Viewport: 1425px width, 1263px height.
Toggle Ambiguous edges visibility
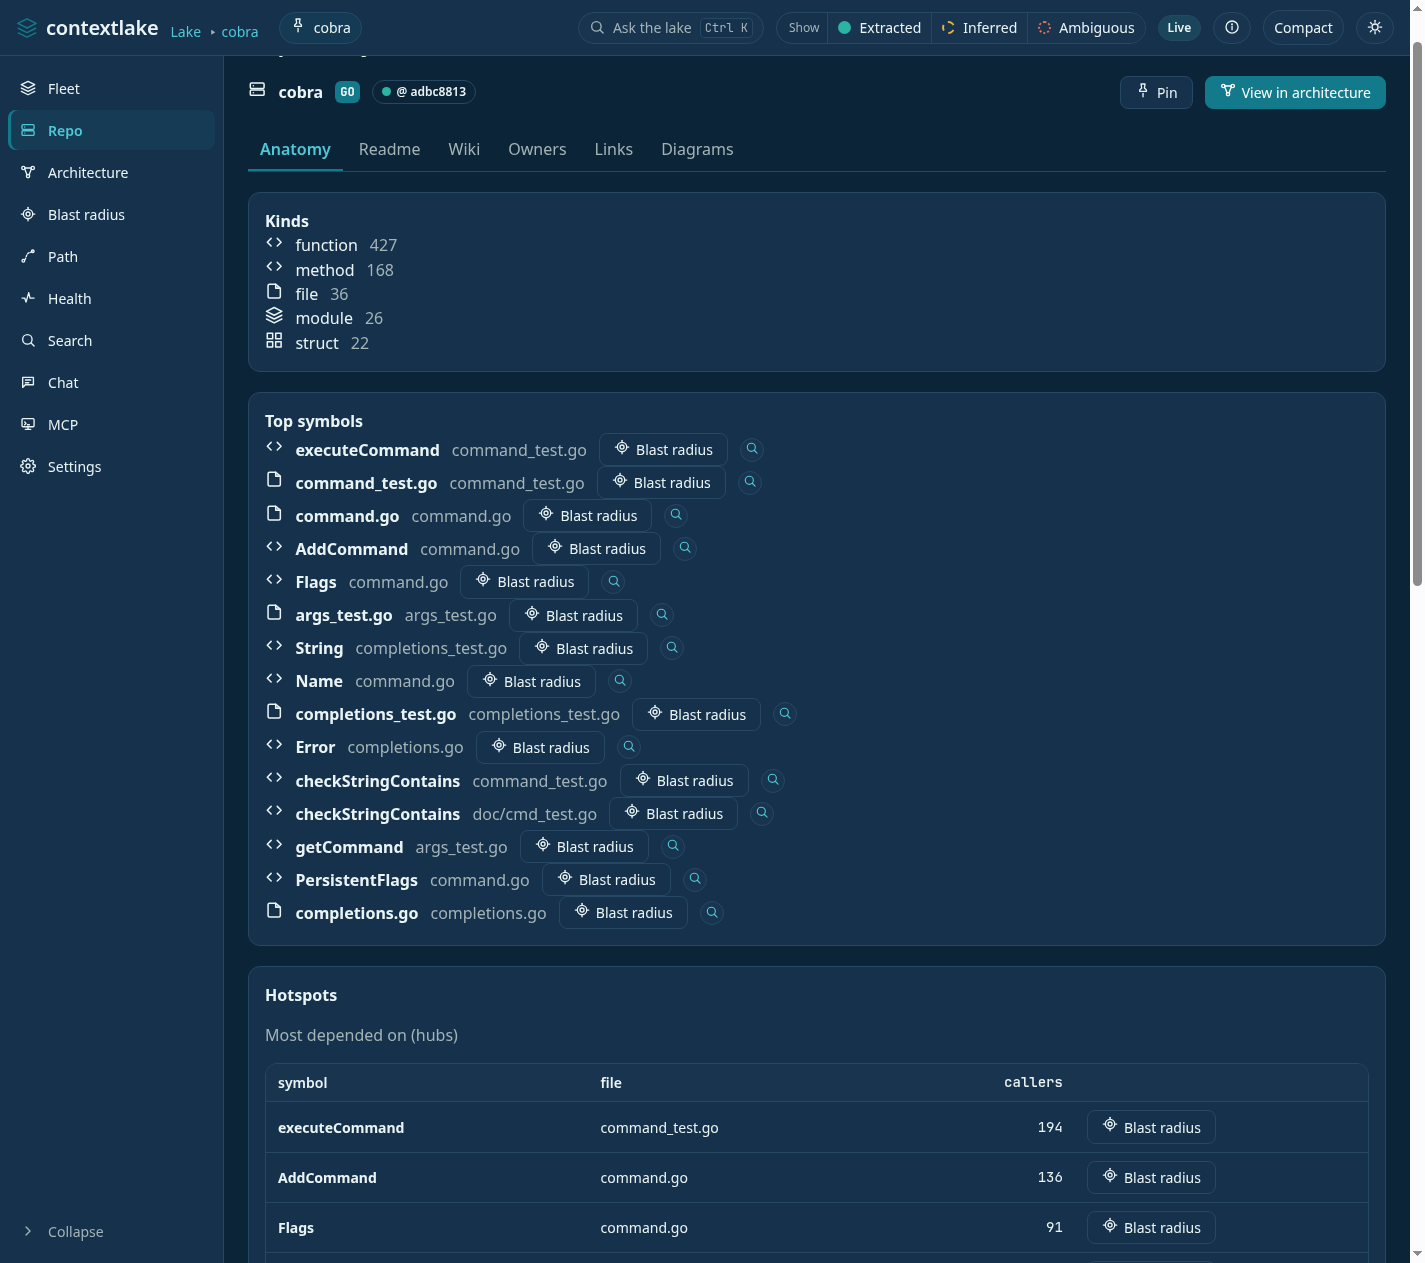click(x=1086, y=28)
